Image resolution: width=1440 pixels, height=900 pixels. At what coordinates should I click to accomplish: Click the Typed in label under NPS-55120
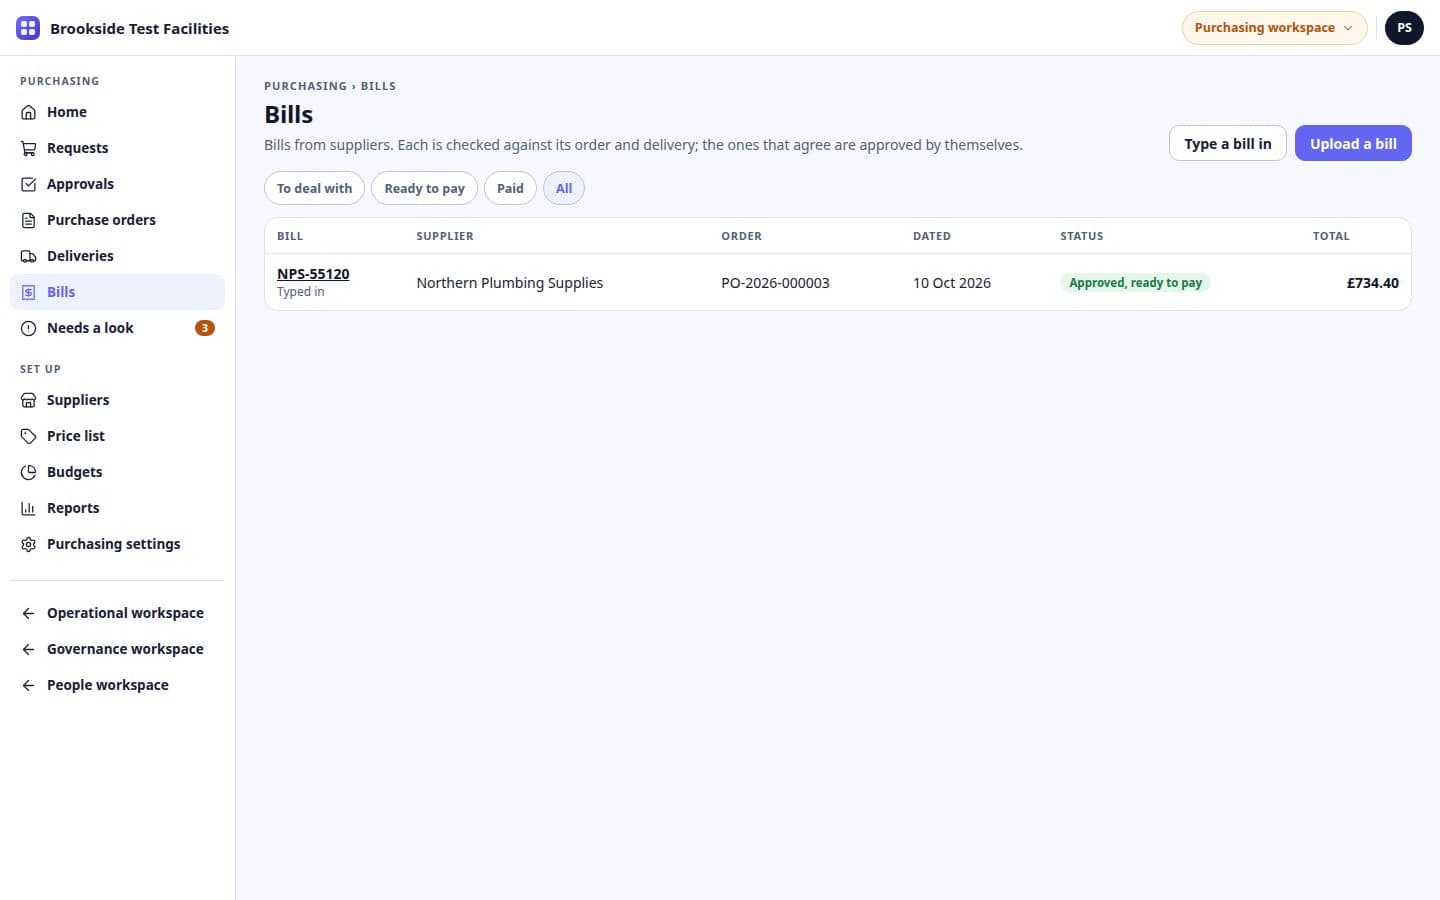(301, 292)
